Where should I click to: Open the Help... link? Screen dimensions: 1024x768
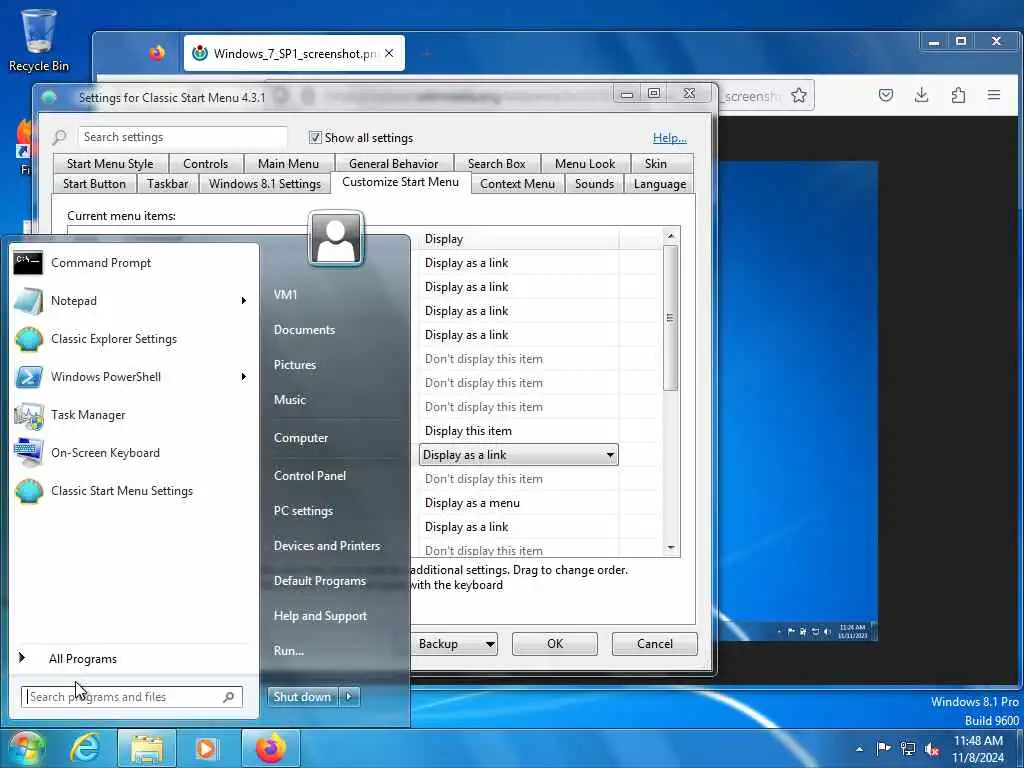(x=669, y=138)
